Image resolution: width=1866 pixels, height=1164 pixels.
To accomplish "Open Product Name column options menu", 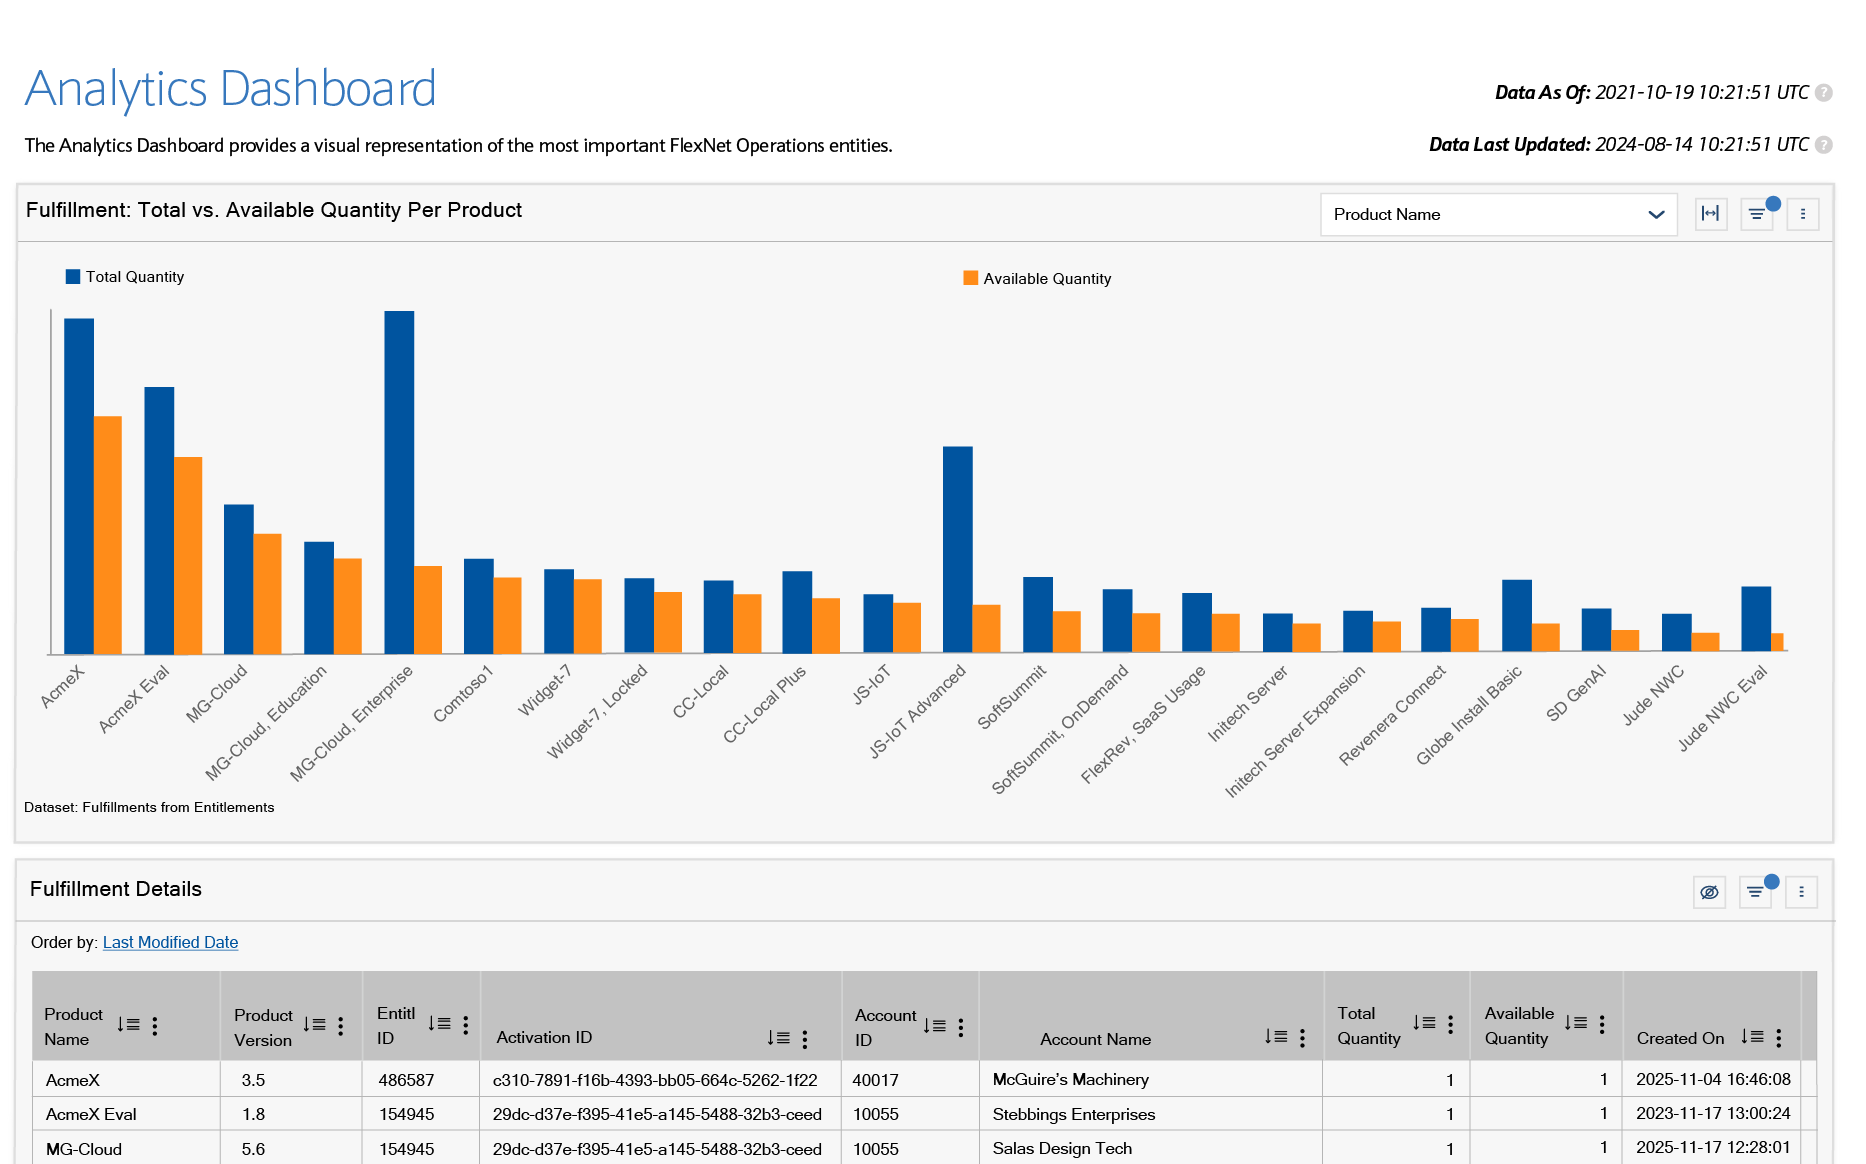I will point(155,1026).
